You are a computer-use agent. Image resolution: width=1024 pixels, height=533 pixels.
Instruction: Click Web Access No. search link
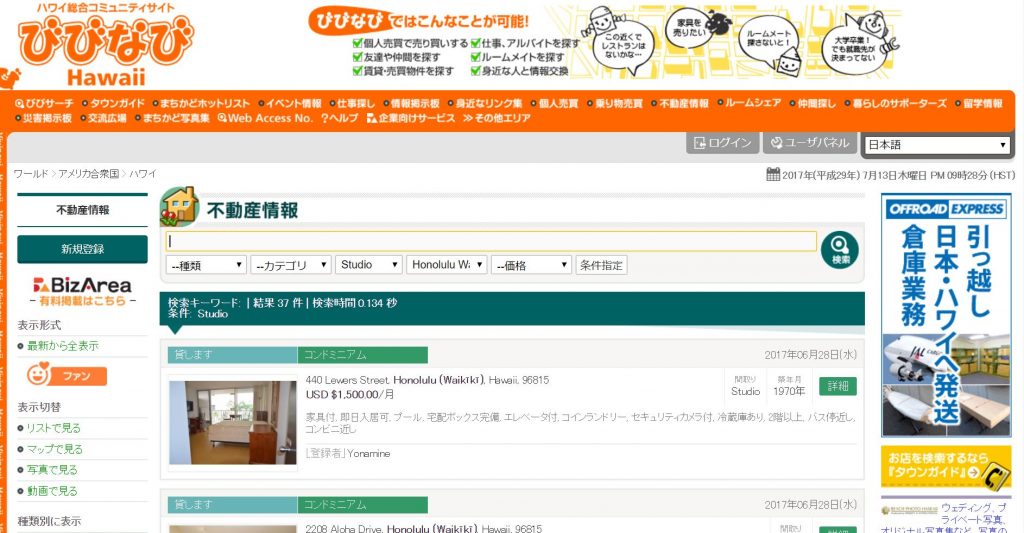[265, 118]
